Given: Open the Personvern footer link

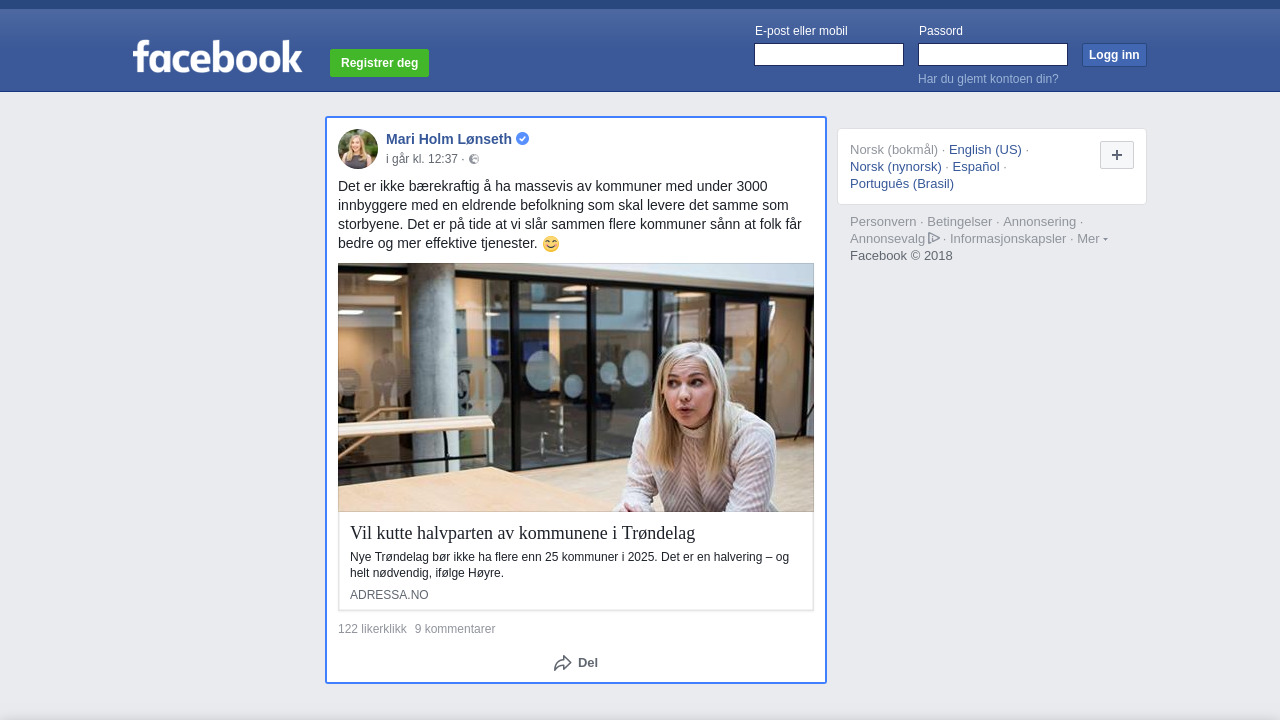Looking at the screenshot, I should [x=883, y=222].
